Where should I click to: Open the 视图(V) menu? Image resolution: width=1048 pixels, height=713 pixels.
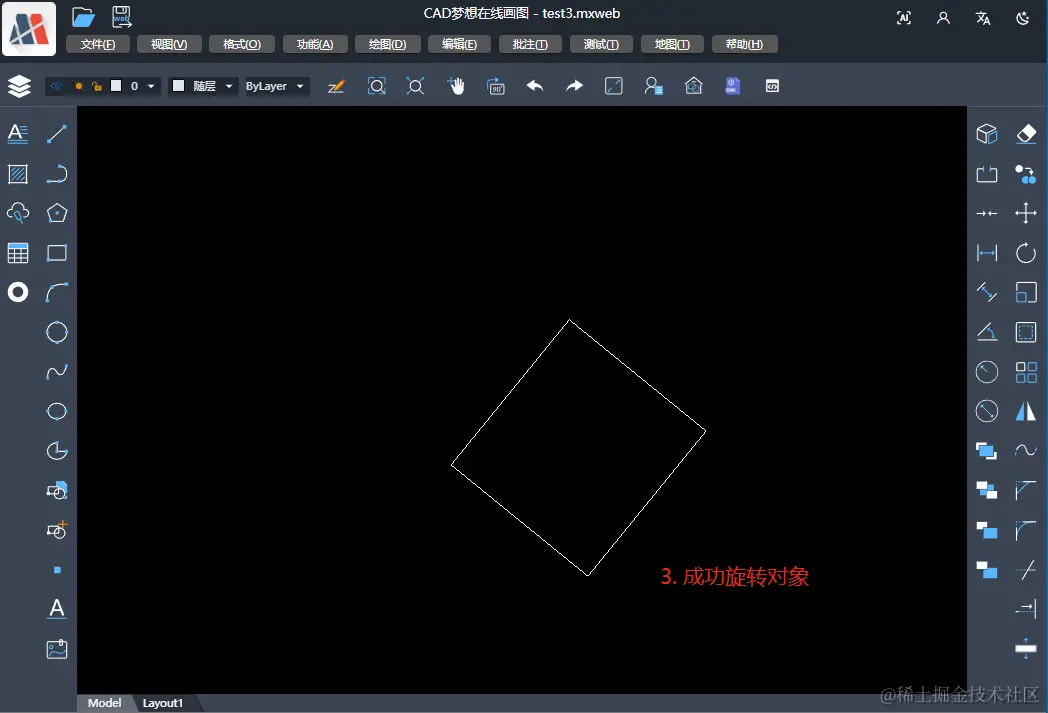pyautogui.click(x=169, y=44)
